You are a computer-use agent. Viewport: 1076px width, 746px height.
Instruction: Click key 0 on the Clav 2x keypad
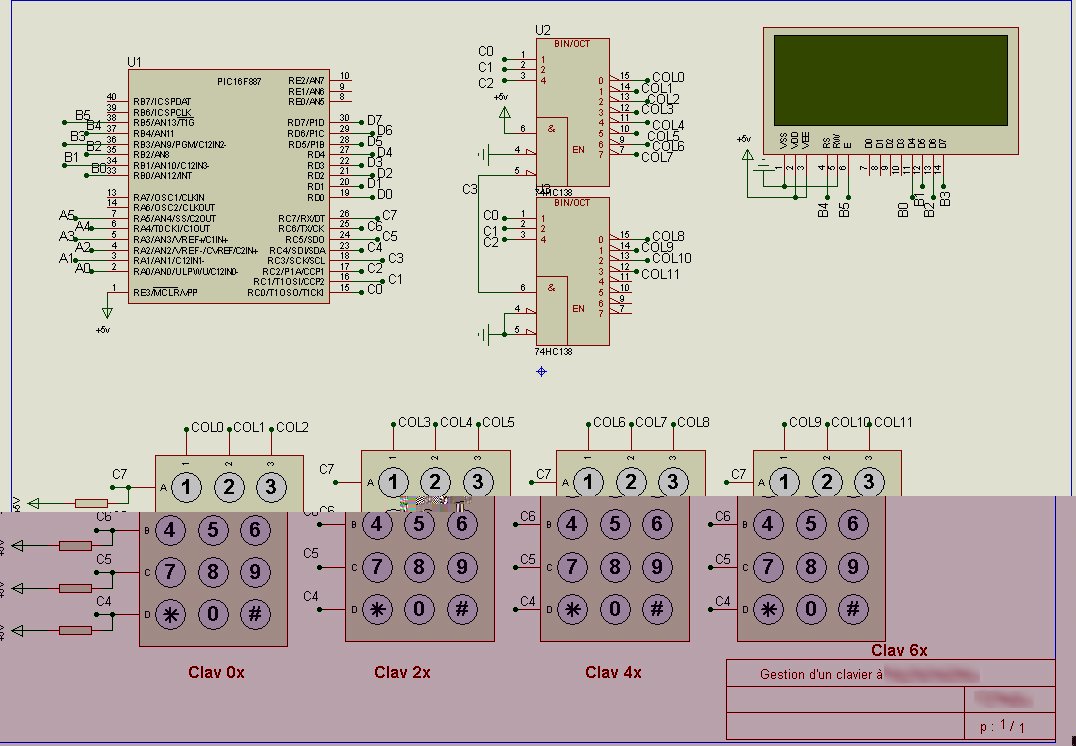419,609
